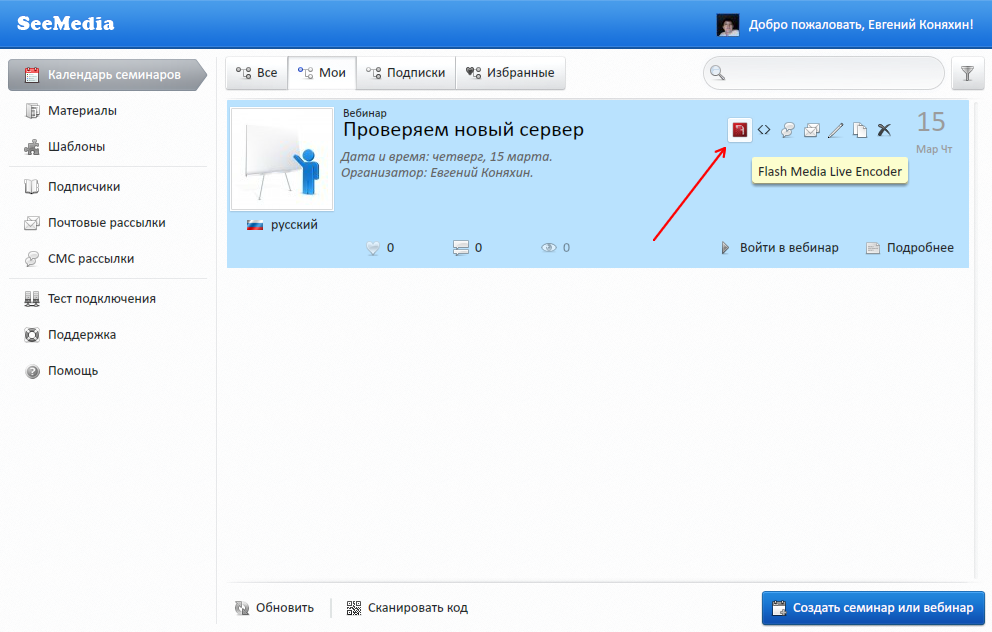Switch to the Подписки tab

pyautogui.click(x=406, y=73)
